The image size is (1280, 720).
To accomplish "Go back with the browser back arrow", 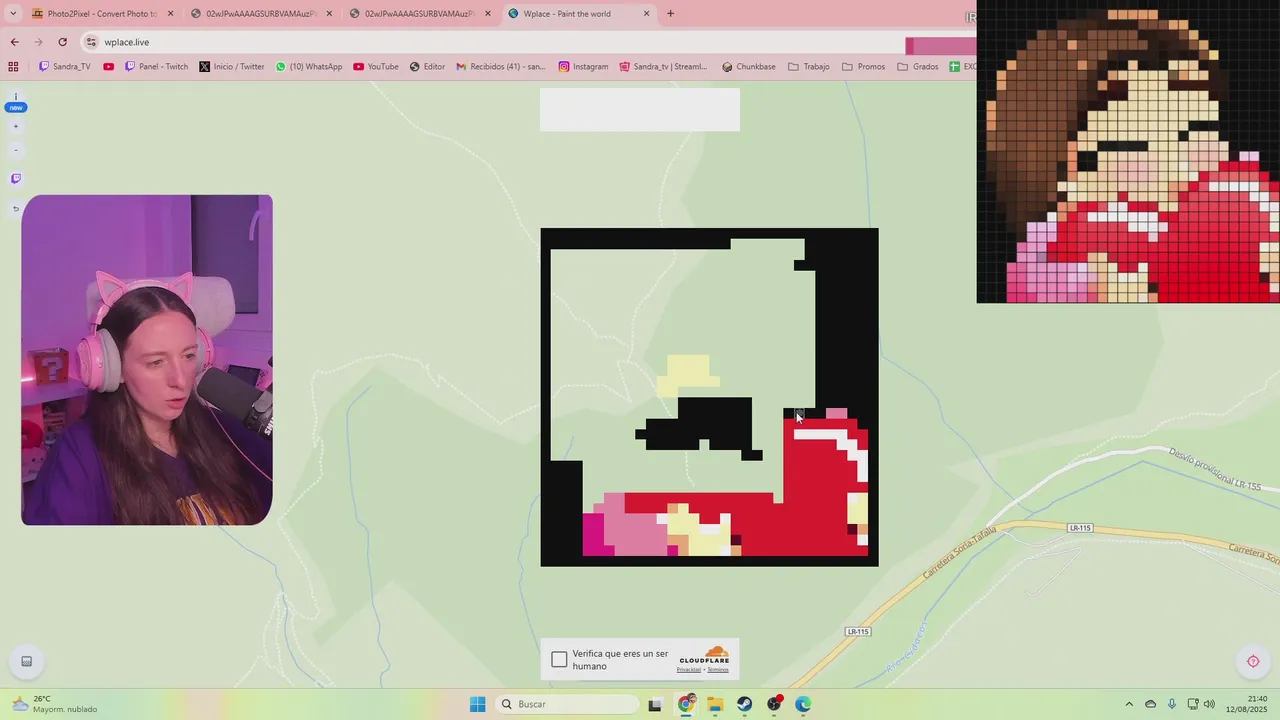I will (14, 42).
